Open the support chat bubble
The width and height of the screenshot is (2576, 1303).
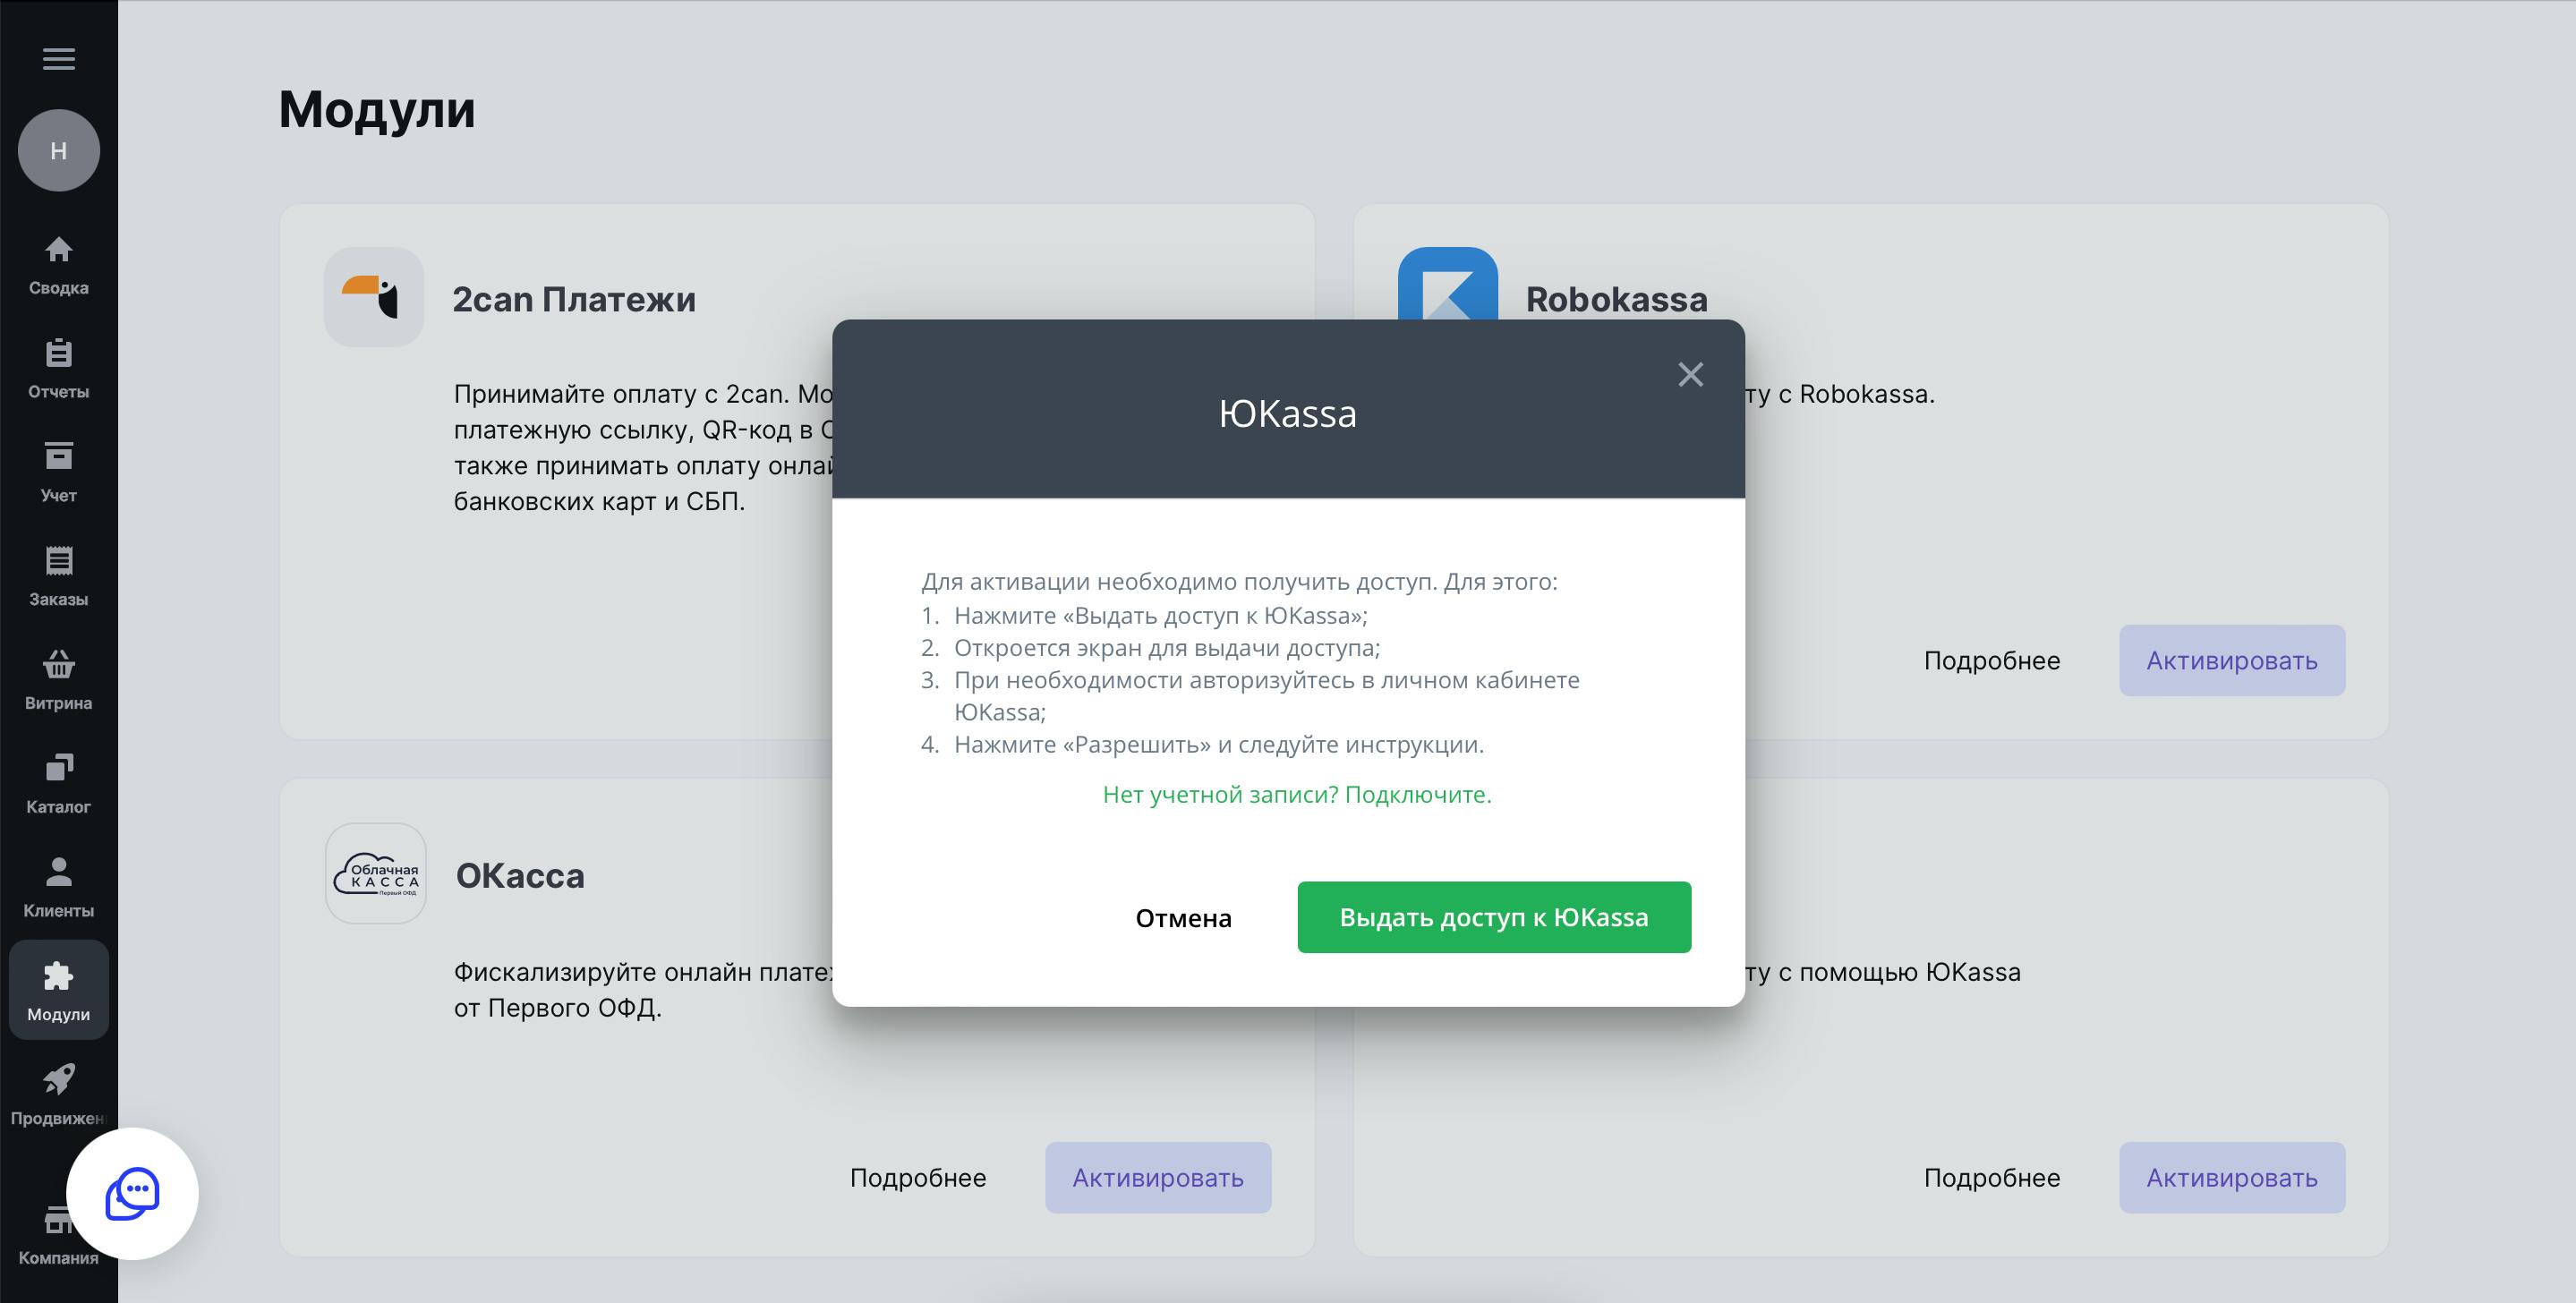pyautogui.click(x=133, y=1193)
